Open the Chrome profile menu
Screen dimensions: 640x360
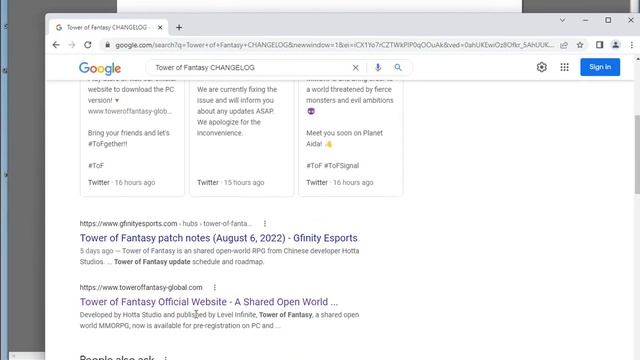tap(616, 45)
